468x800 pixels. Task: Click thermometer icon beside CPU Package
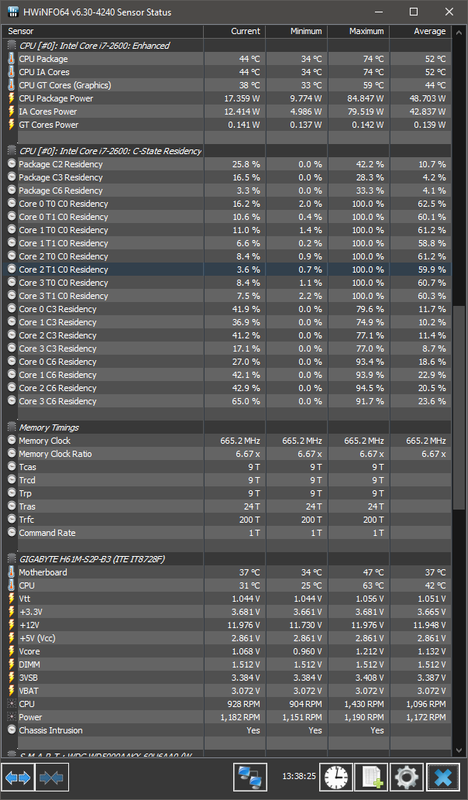click(x=11, y=59)
